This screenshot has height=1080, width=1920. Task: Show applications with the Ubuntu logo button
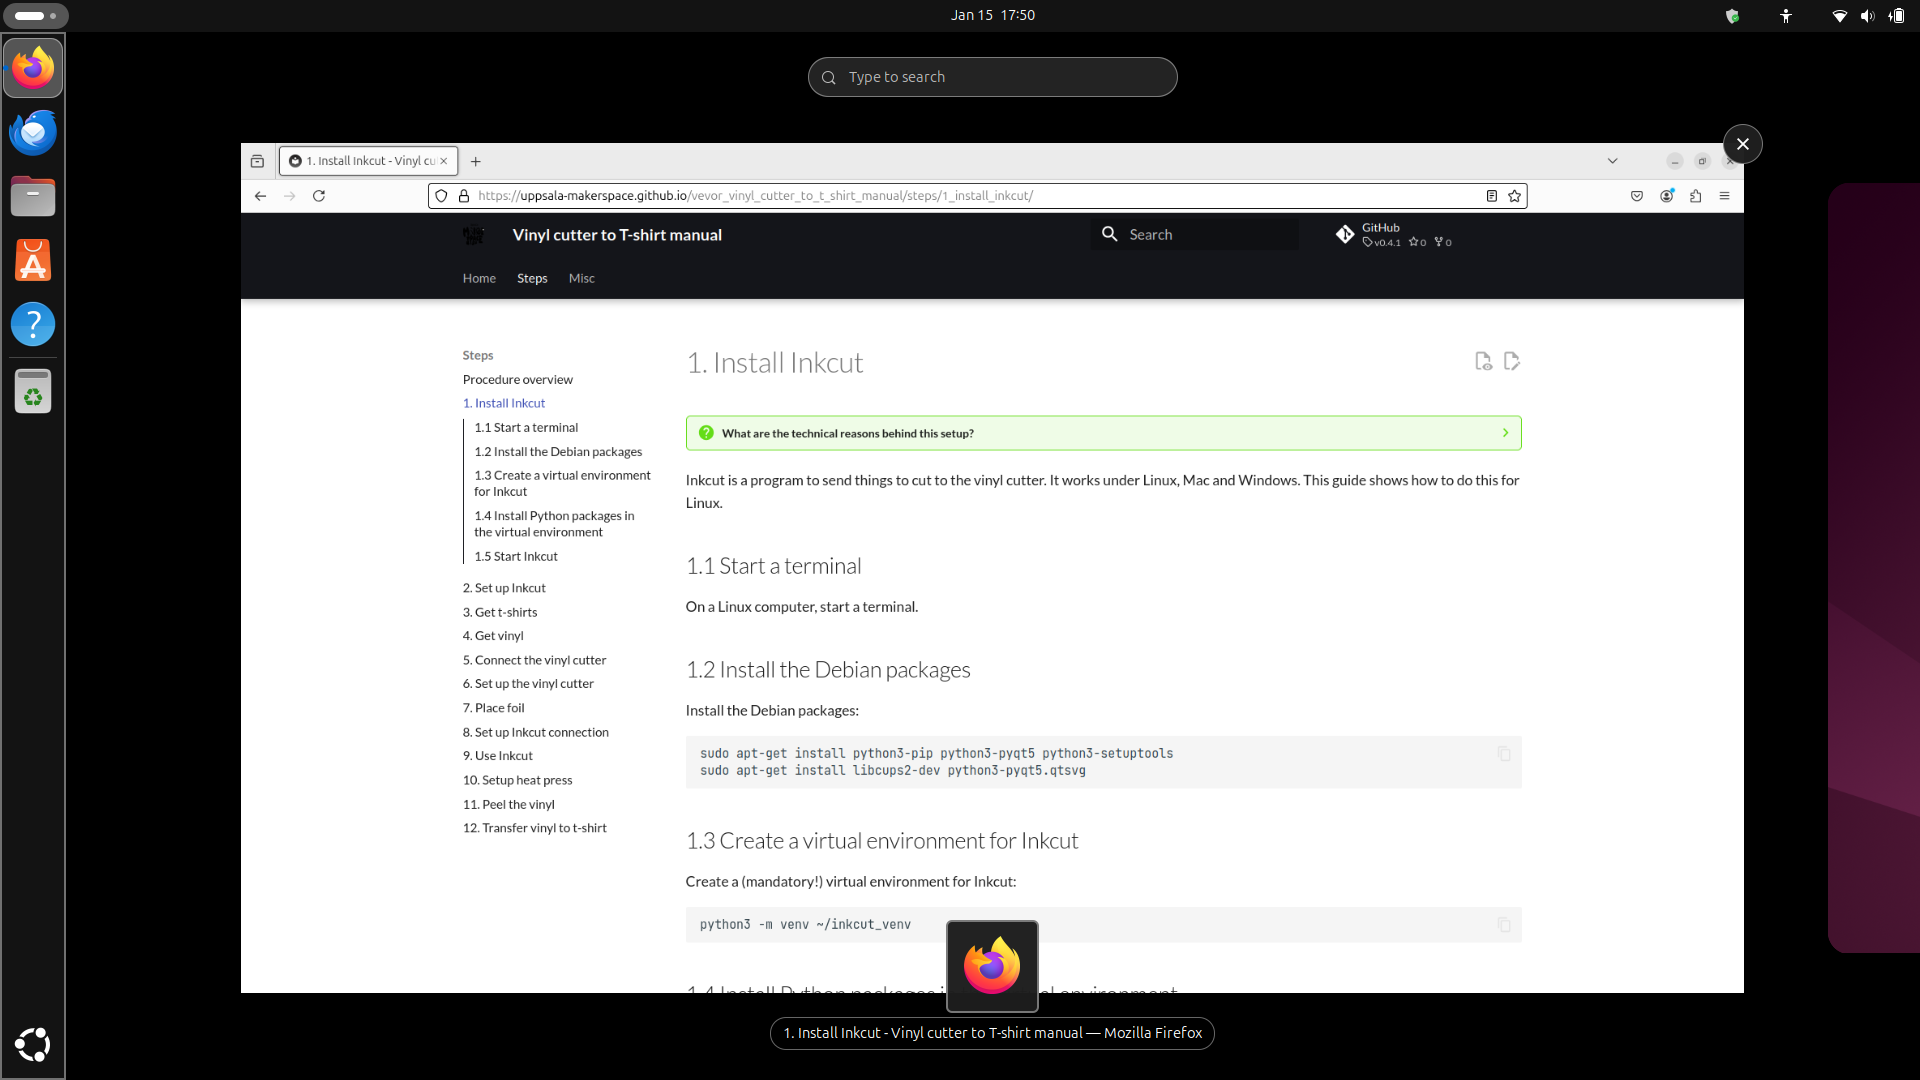pyautogui.click(x=33, y=1044)
